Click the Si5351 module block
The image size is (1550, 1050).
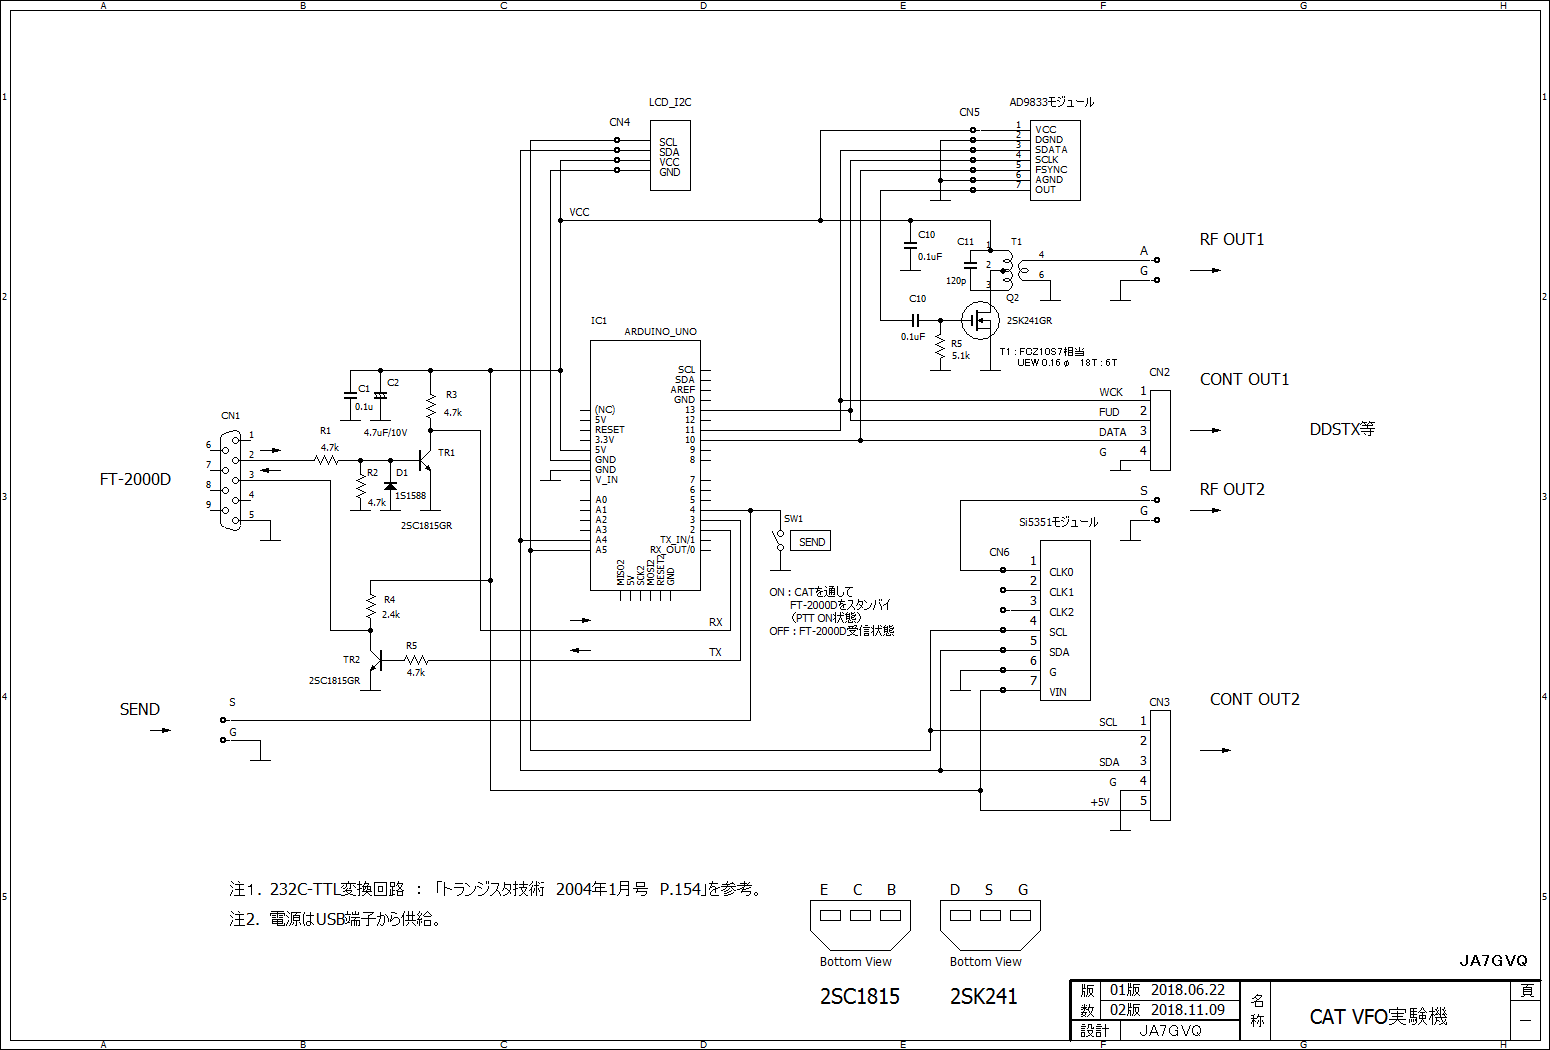(x=1065, y=620)
